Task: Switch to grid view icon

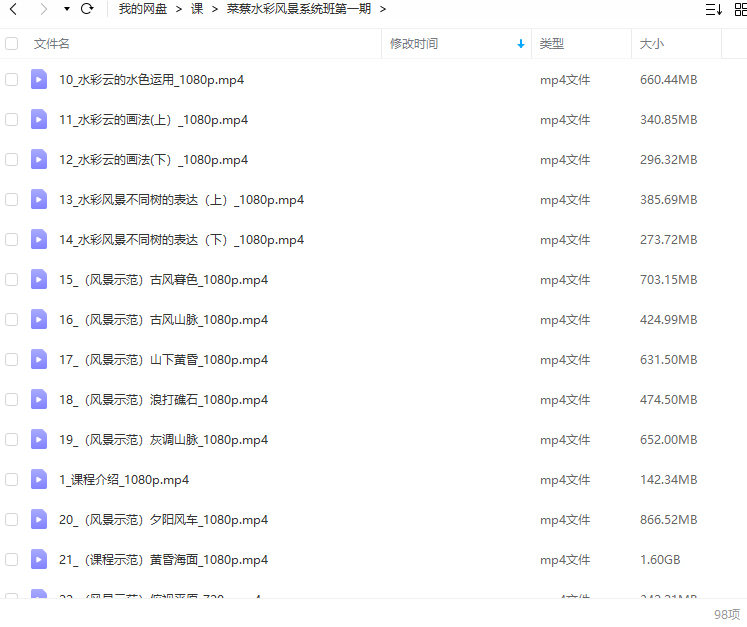Action: click(739, 9)
